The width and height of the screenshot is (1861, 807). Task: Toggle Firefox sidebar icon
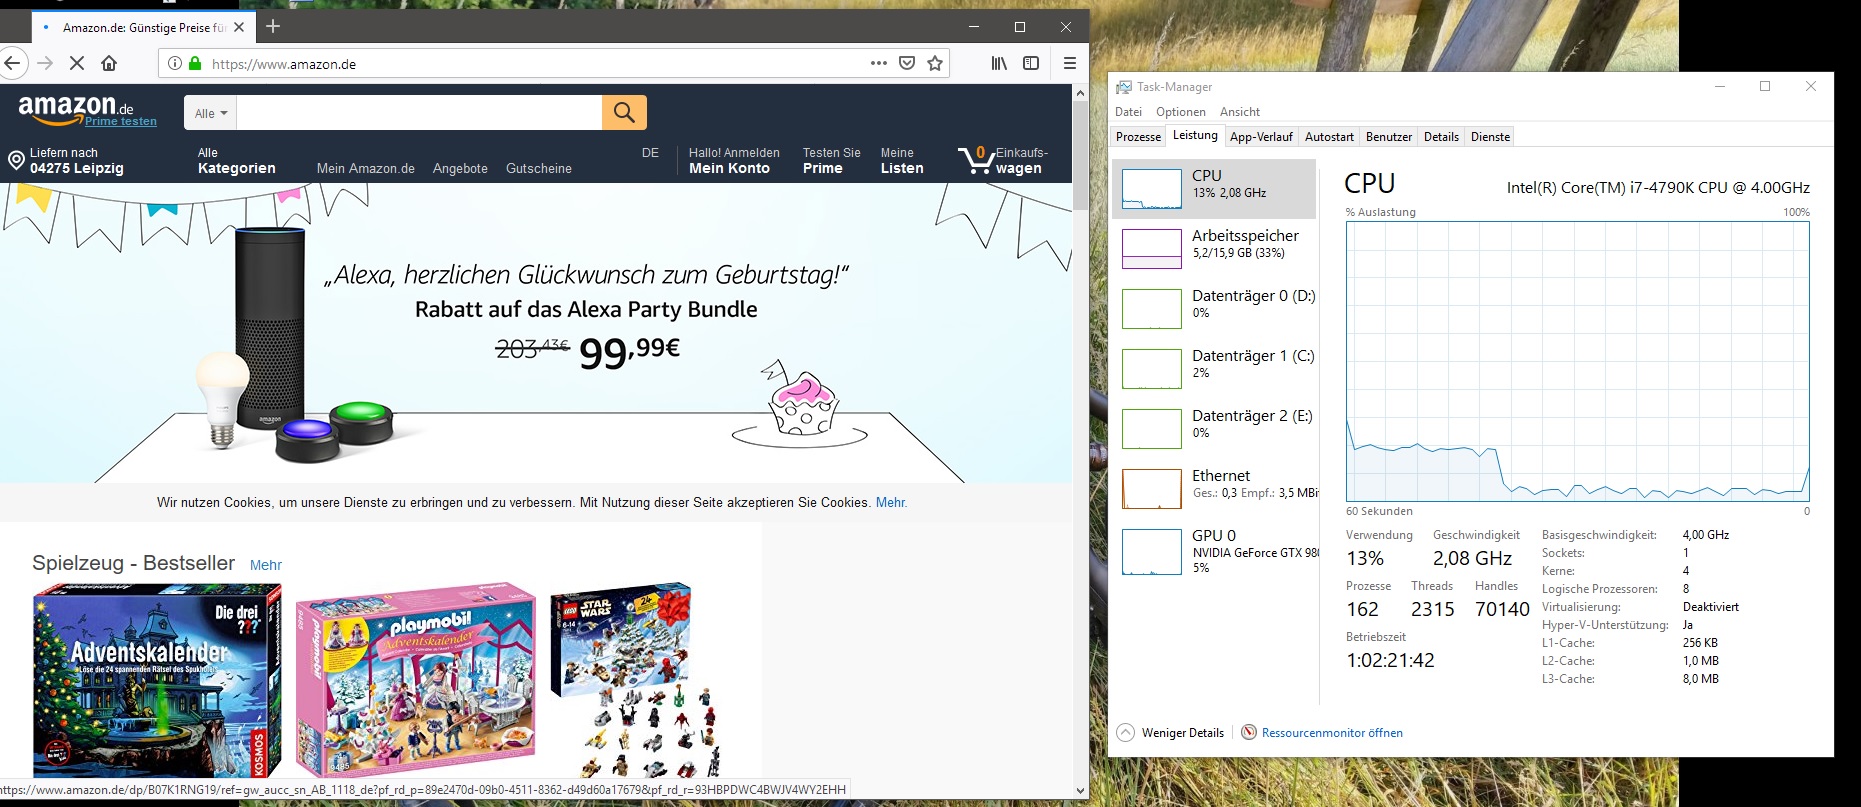click(1031, 63)
